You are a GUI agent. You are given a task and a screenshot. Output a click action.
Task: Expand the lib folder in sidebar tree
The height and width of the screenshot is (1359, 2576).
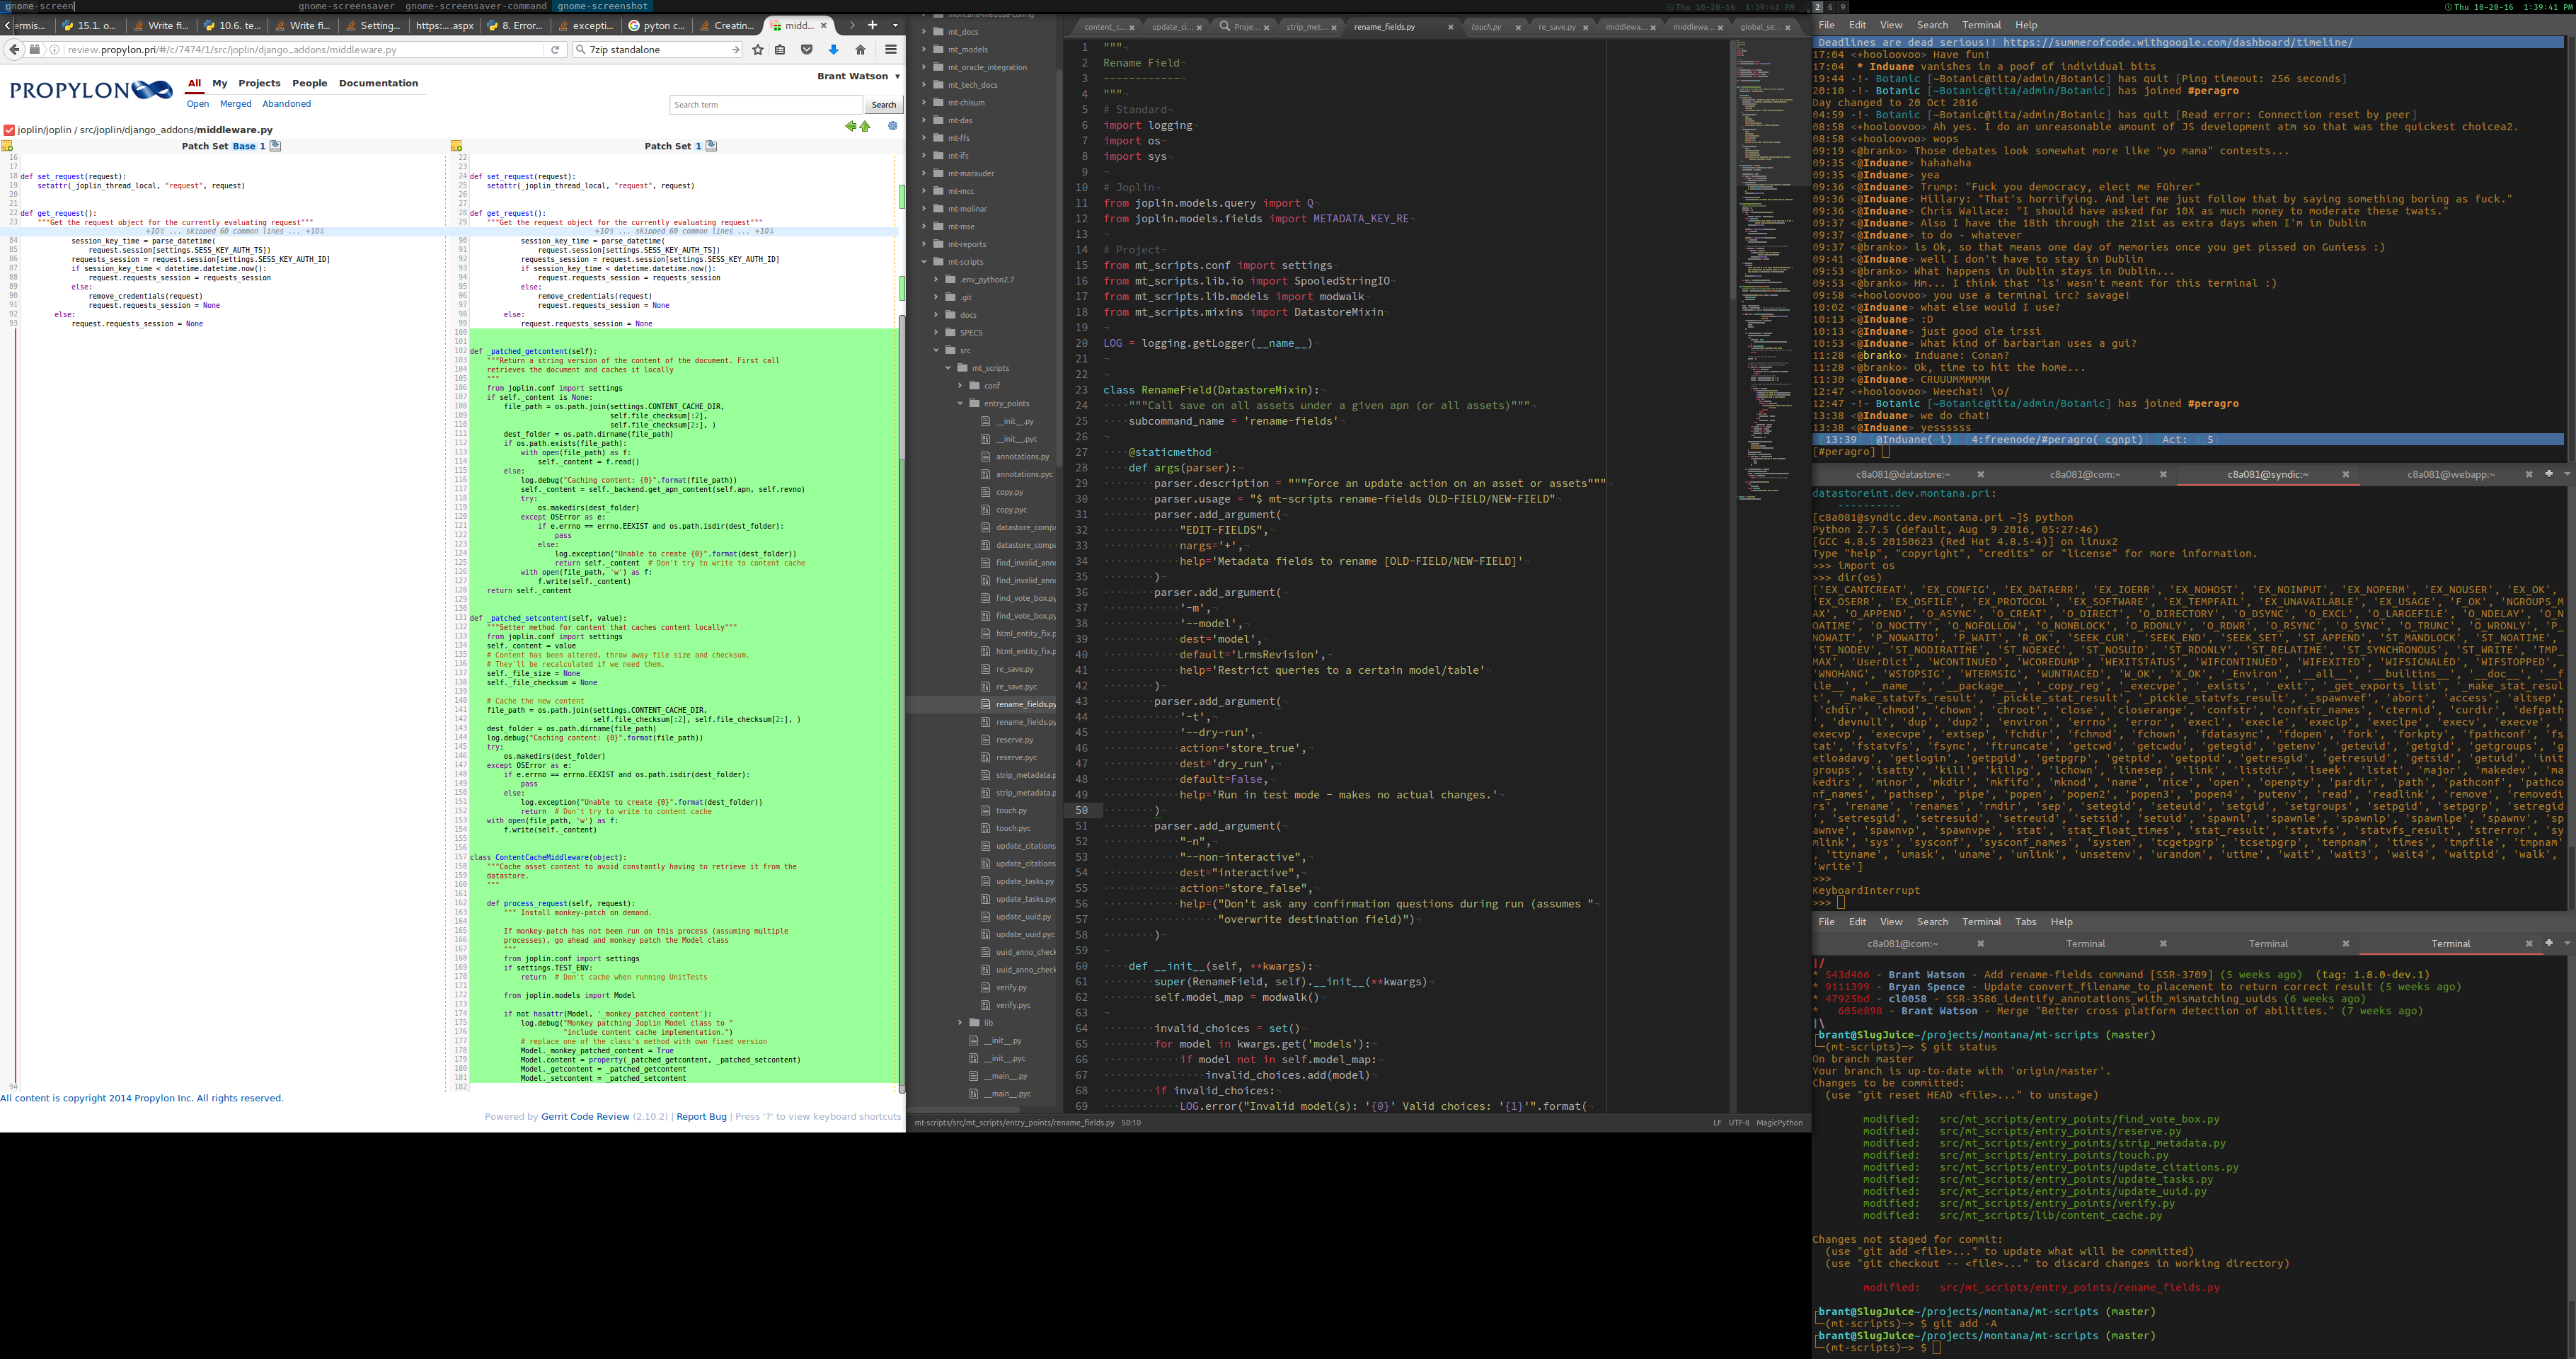click(x=960, y=1022)
